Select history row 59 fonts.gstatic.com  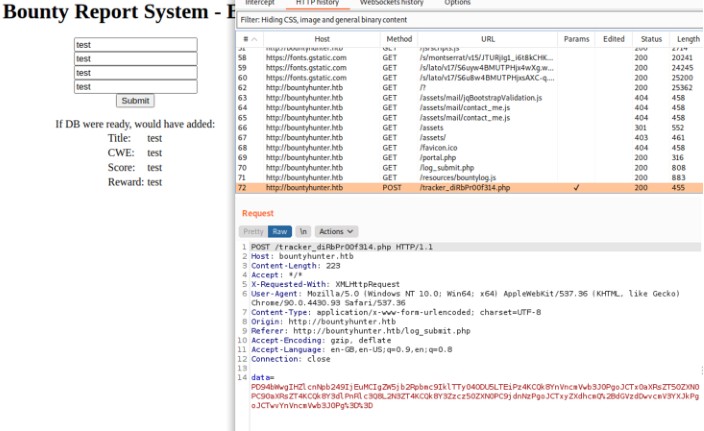[469, 67]
